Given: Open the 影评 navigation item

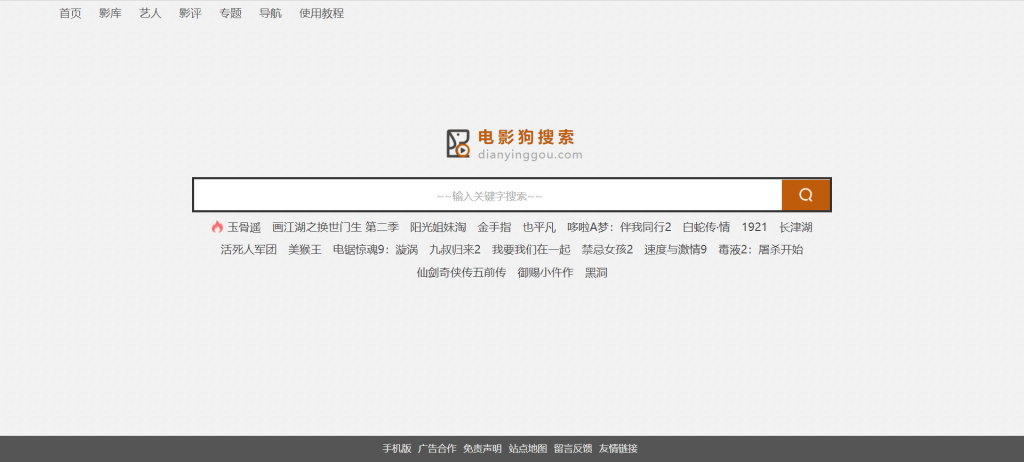Looking at the screenshot, I should pos(190,13).
